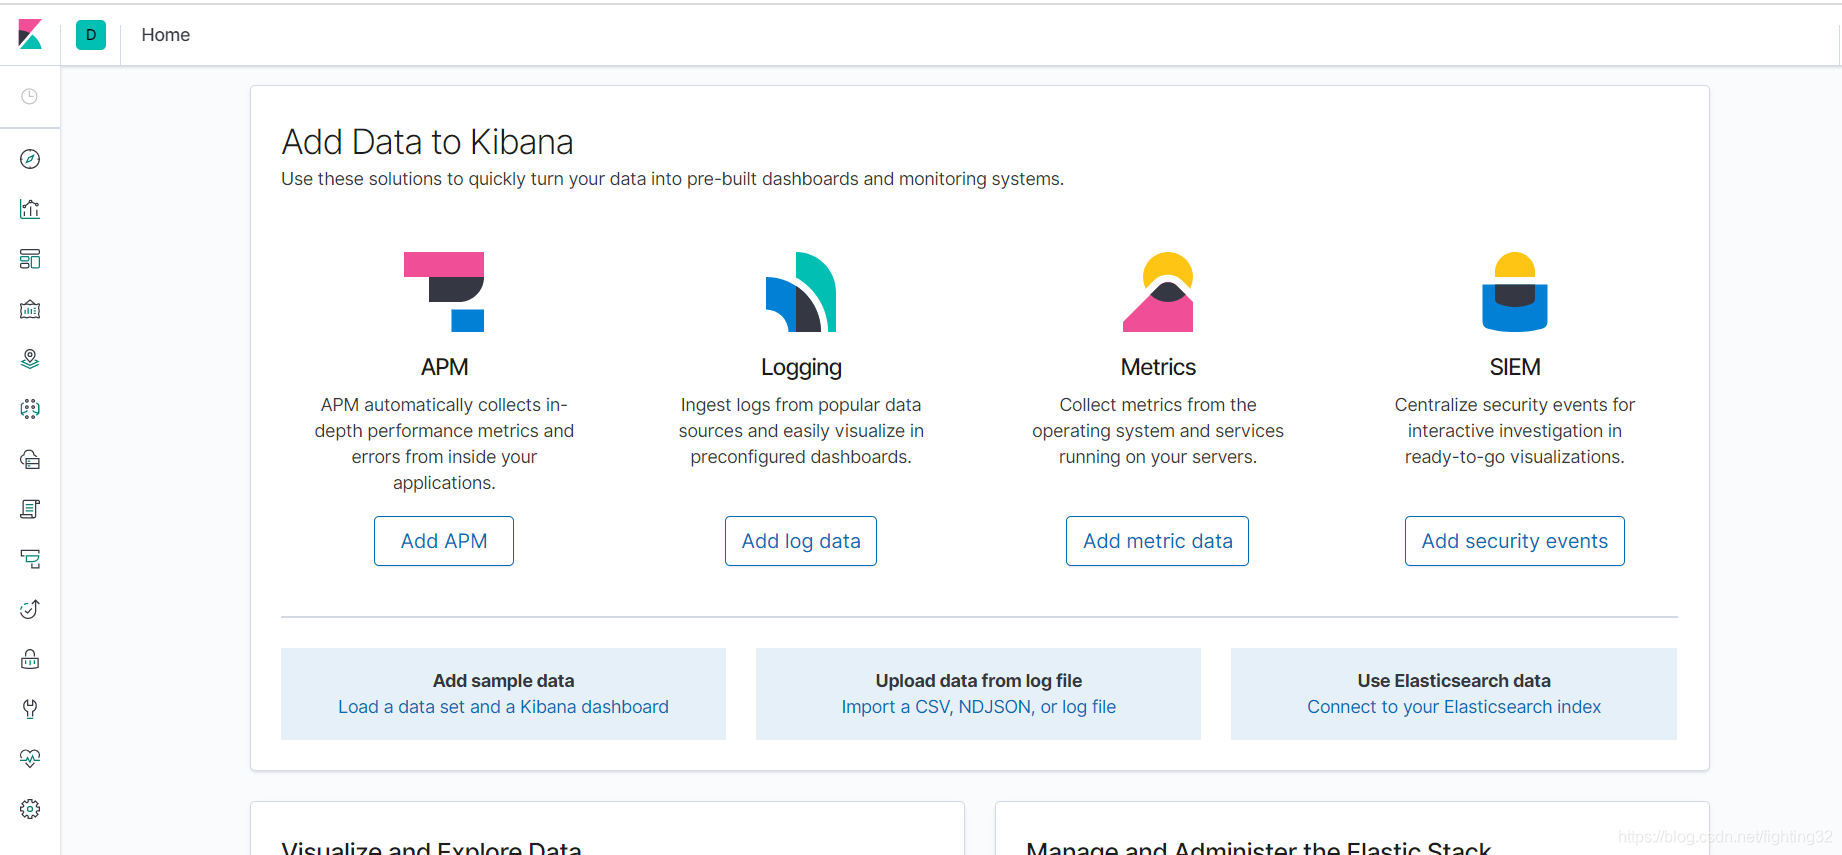The image size is (1842, 855).
Task: Click the Home breadcrumb
Action: (x=166, y=35)
